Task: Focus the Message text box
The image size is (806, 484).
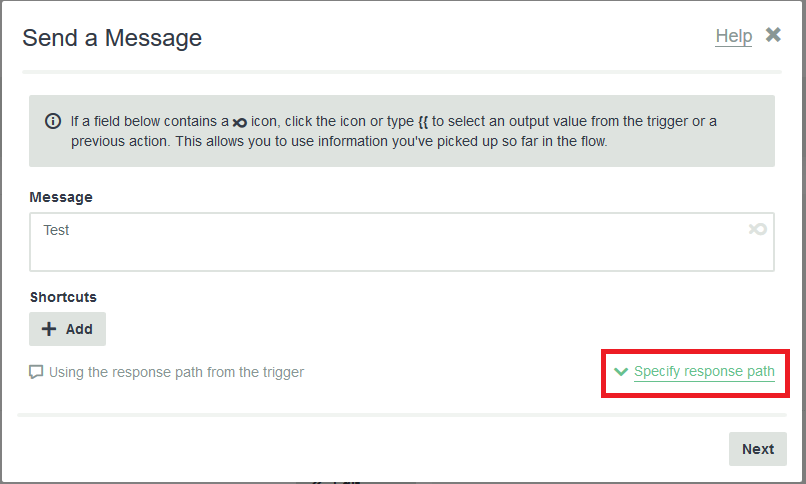Action: coord(401,242)
